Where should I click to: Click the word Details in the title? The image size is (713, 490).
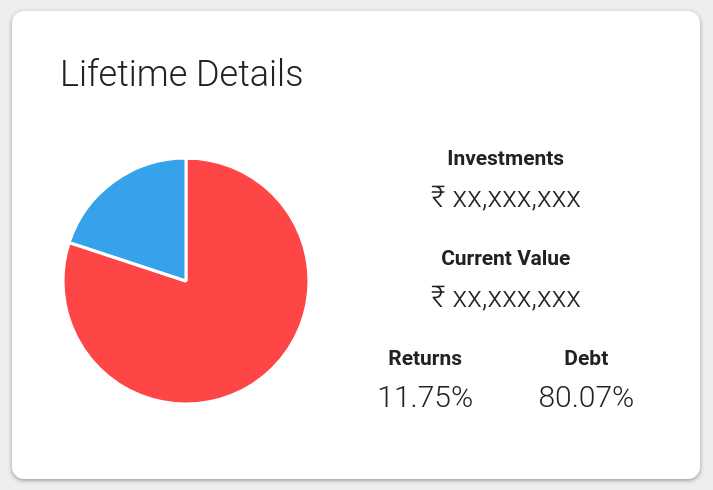point(250,73)
